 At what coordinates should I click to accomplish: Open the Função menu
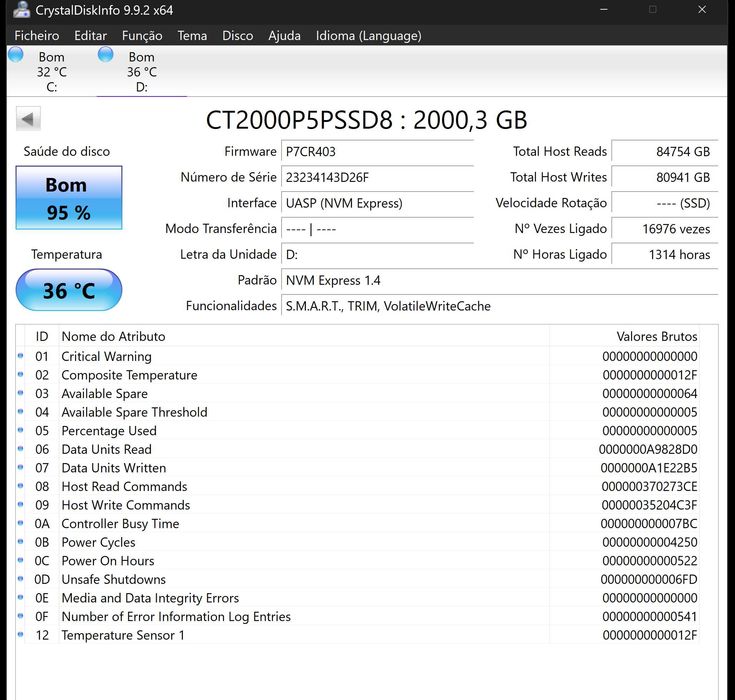pyautogui.click(x=142, y=36)
